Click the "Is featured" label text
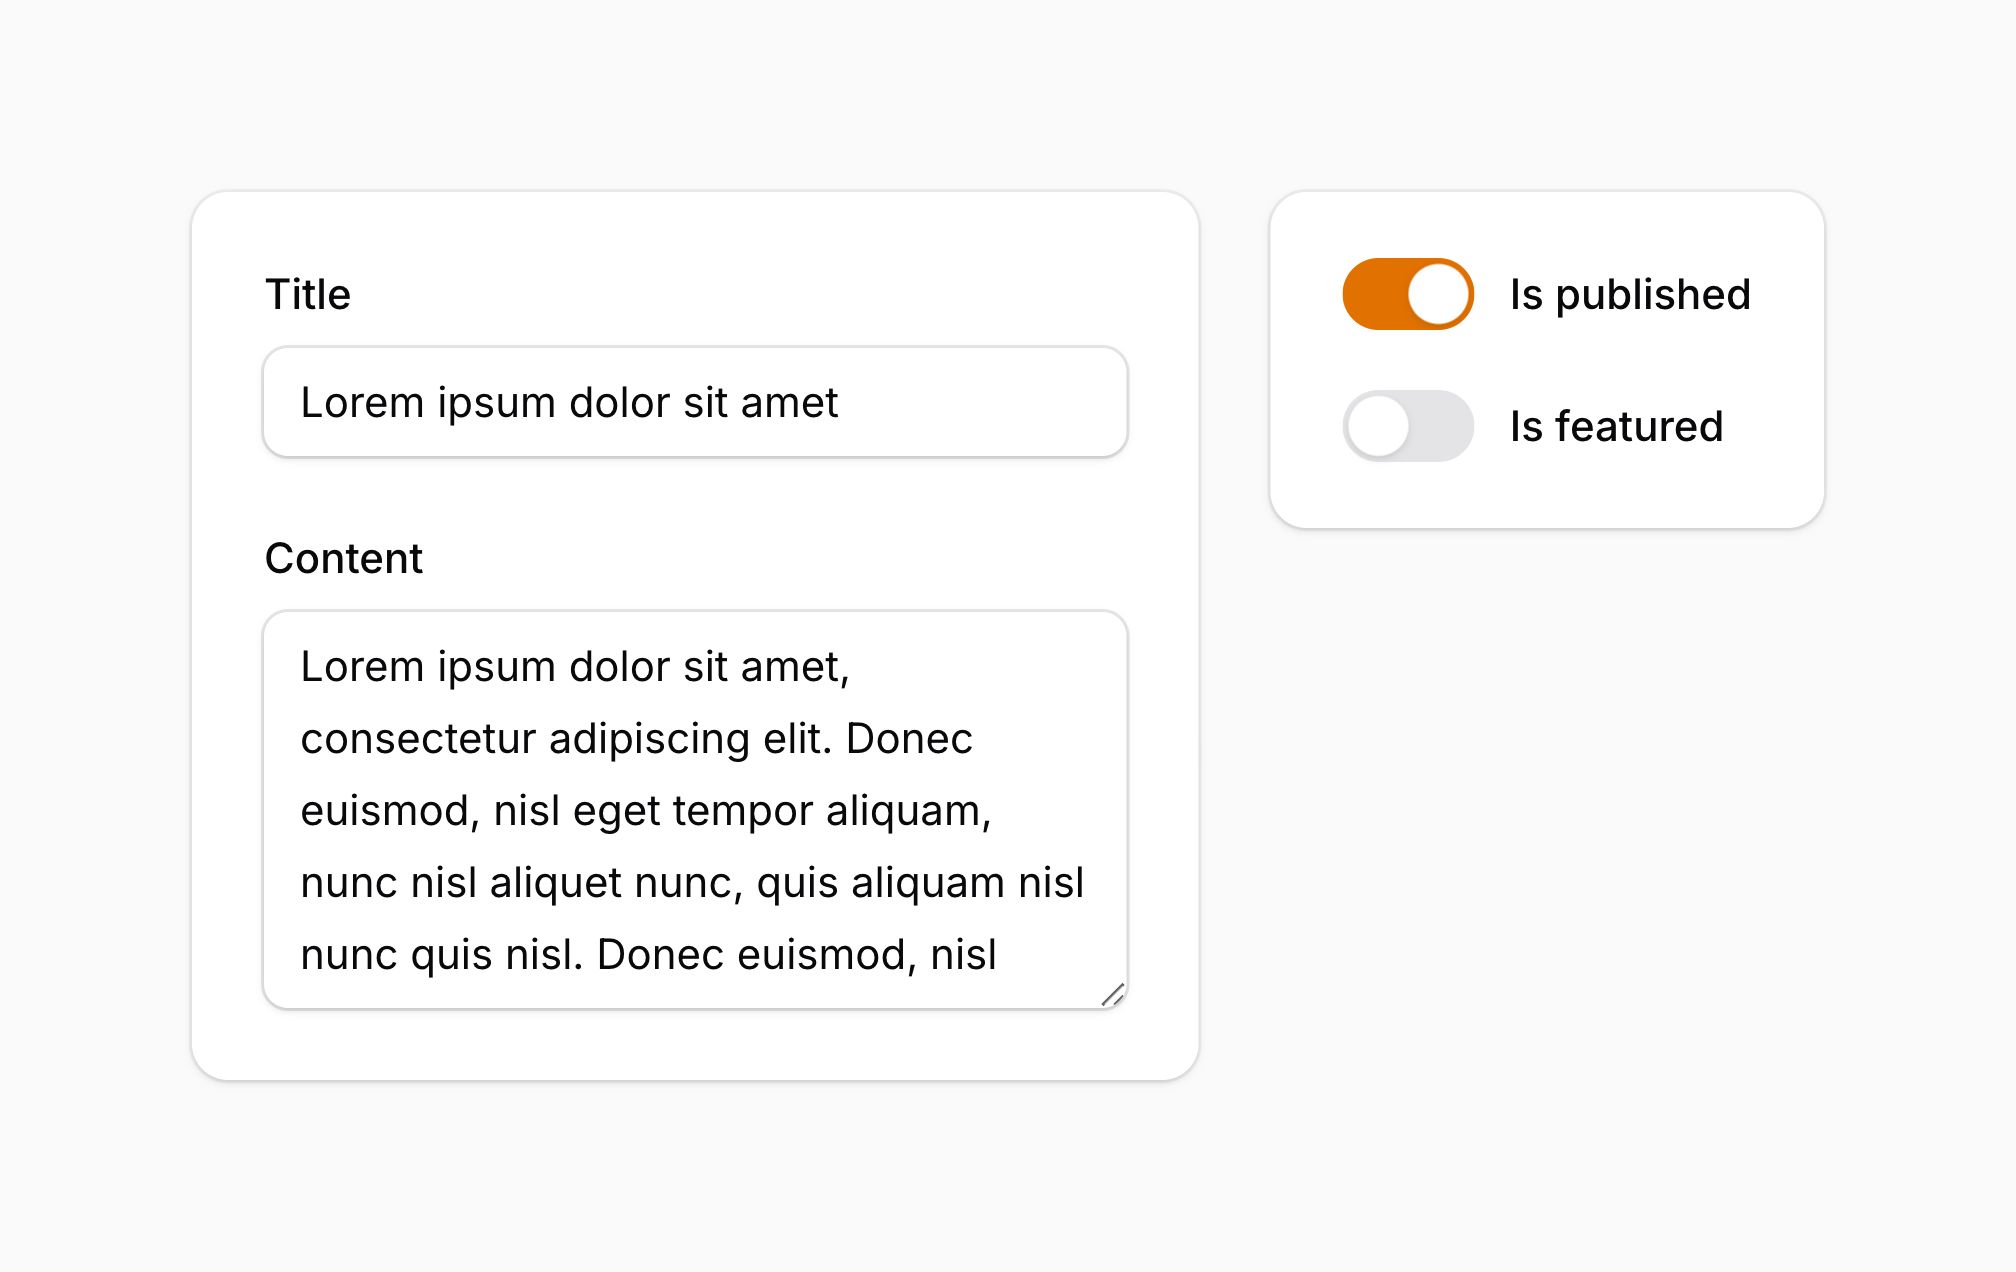The width and height of the screenshot is (2016, 1272). point(1616,426)
